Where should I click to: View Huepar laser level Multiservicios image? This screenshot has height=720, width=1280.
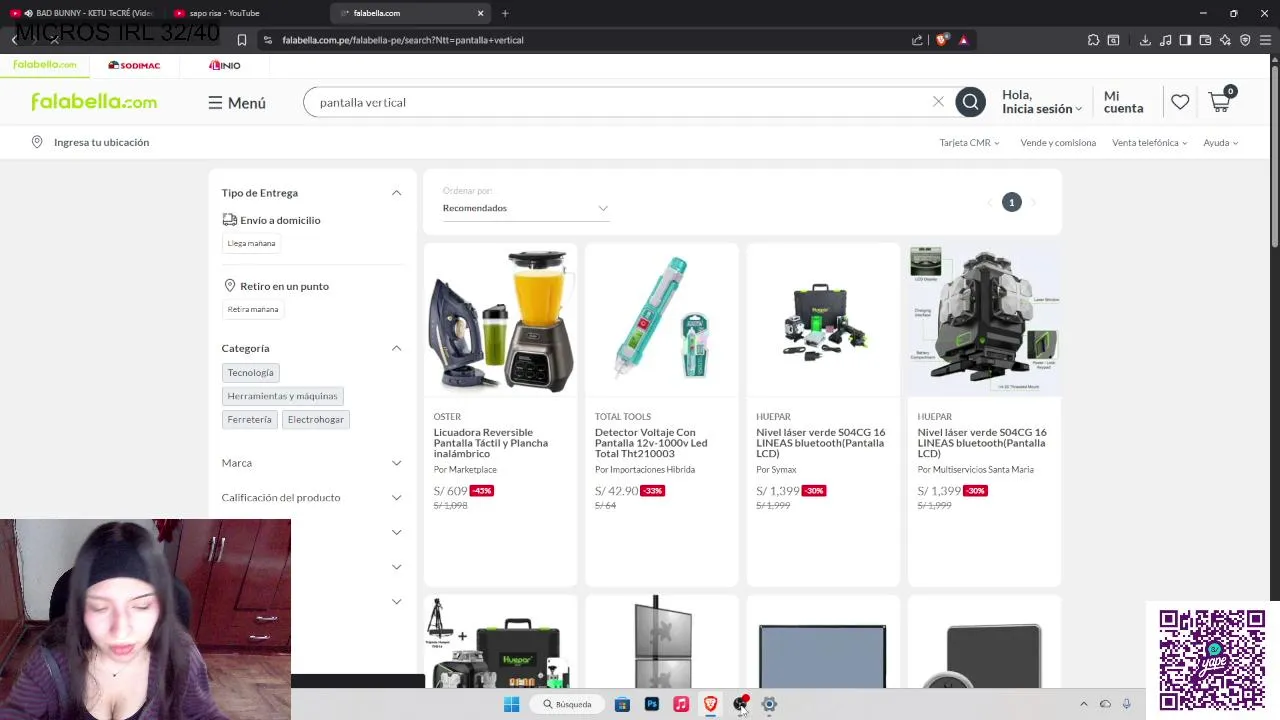click(x=984, y=320)
